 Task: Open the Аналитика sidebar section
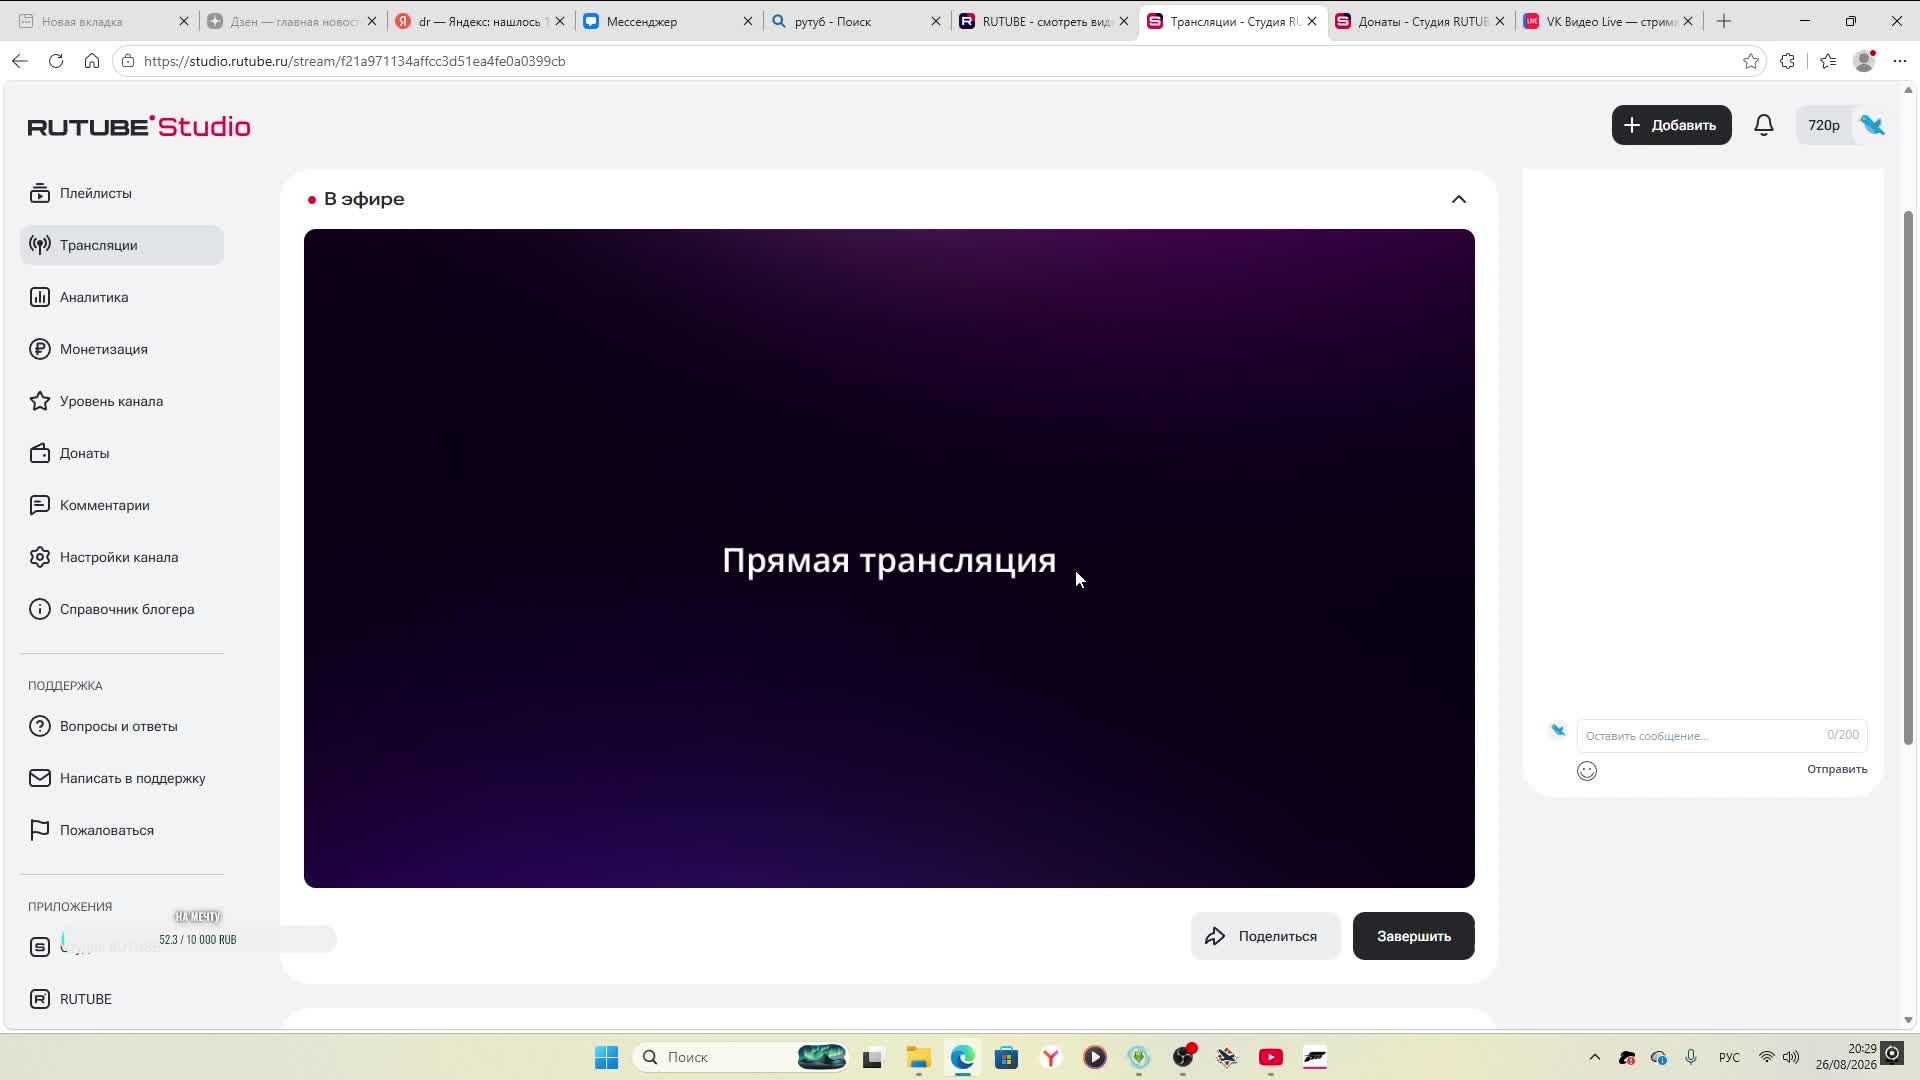pos(122,297)
